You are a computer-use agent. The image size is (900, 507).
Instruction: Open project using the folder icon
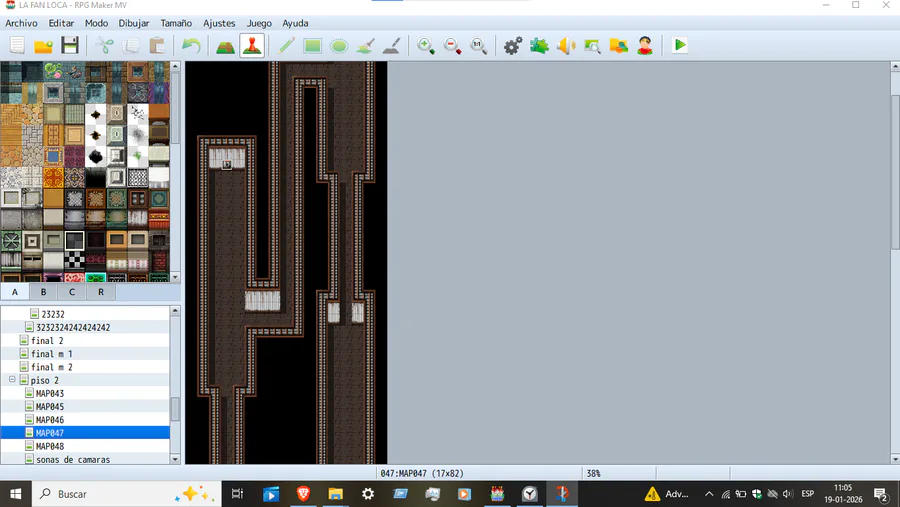tap(44, 45)
